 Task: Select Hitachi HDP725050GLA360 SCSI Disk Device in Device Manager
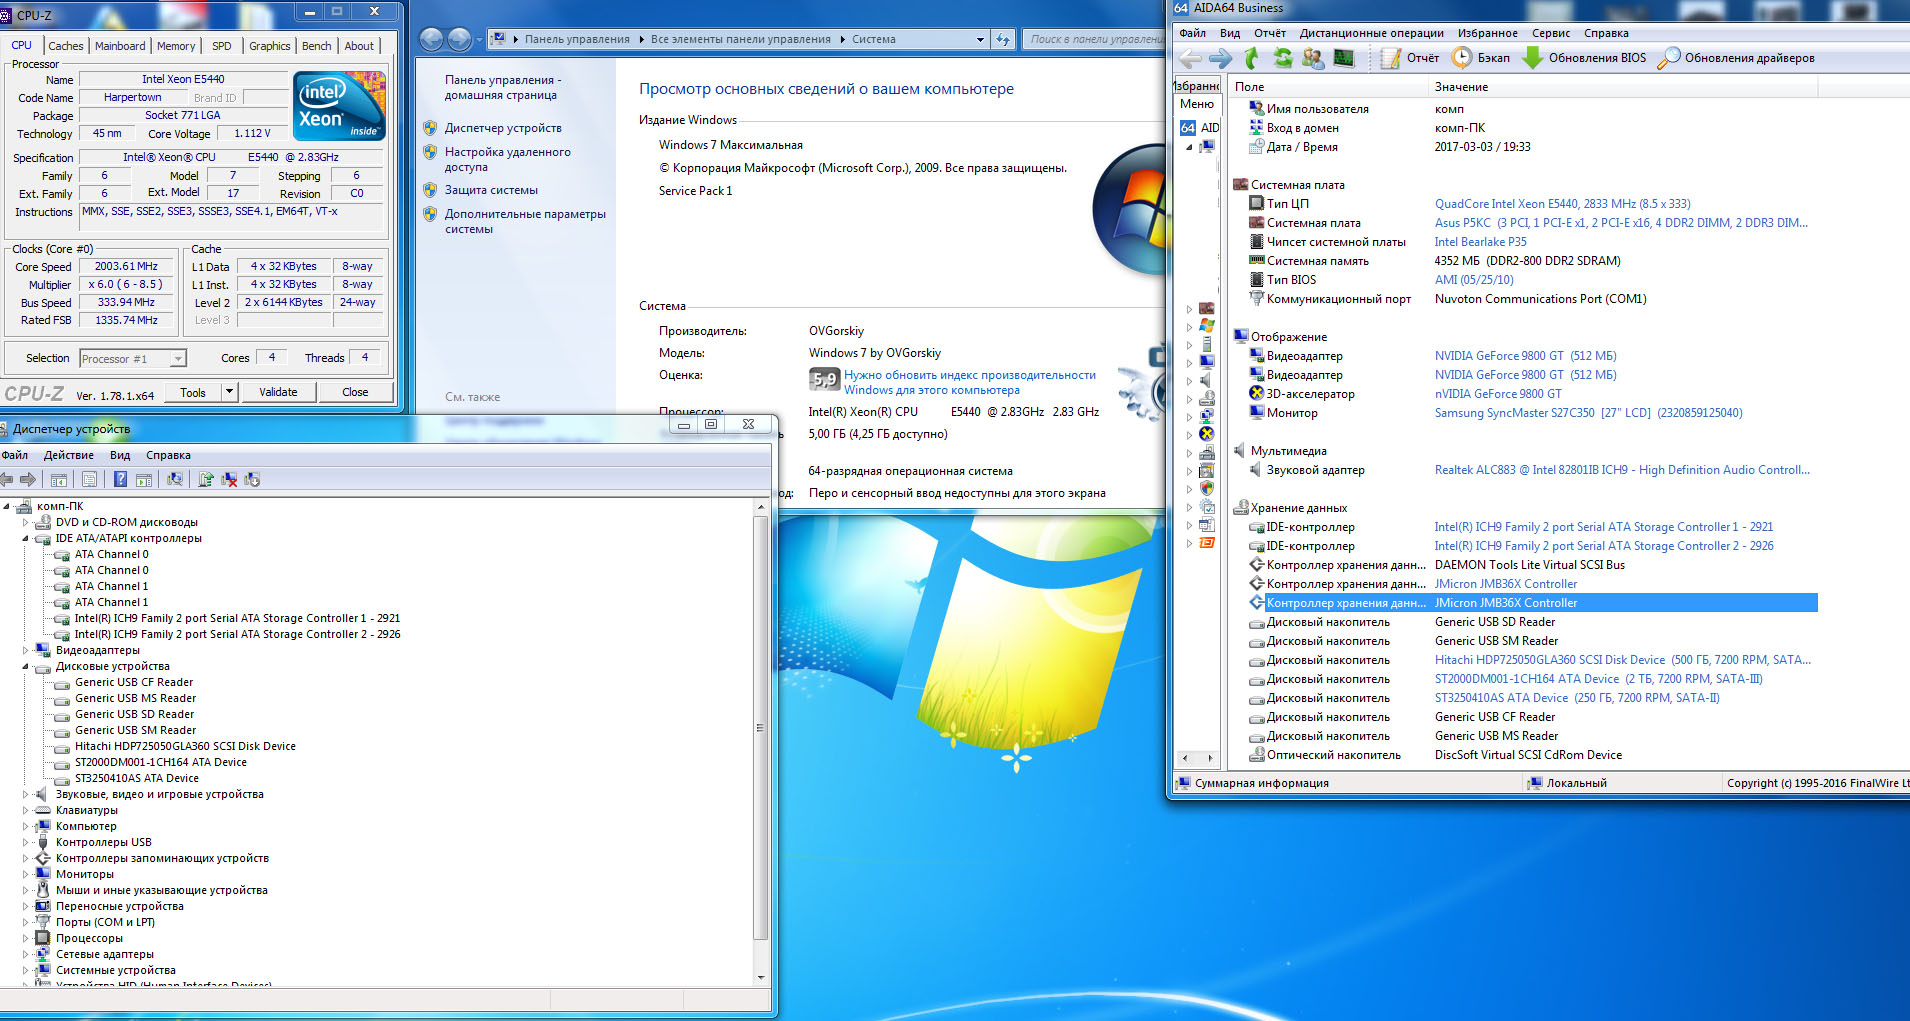(185, 746)
